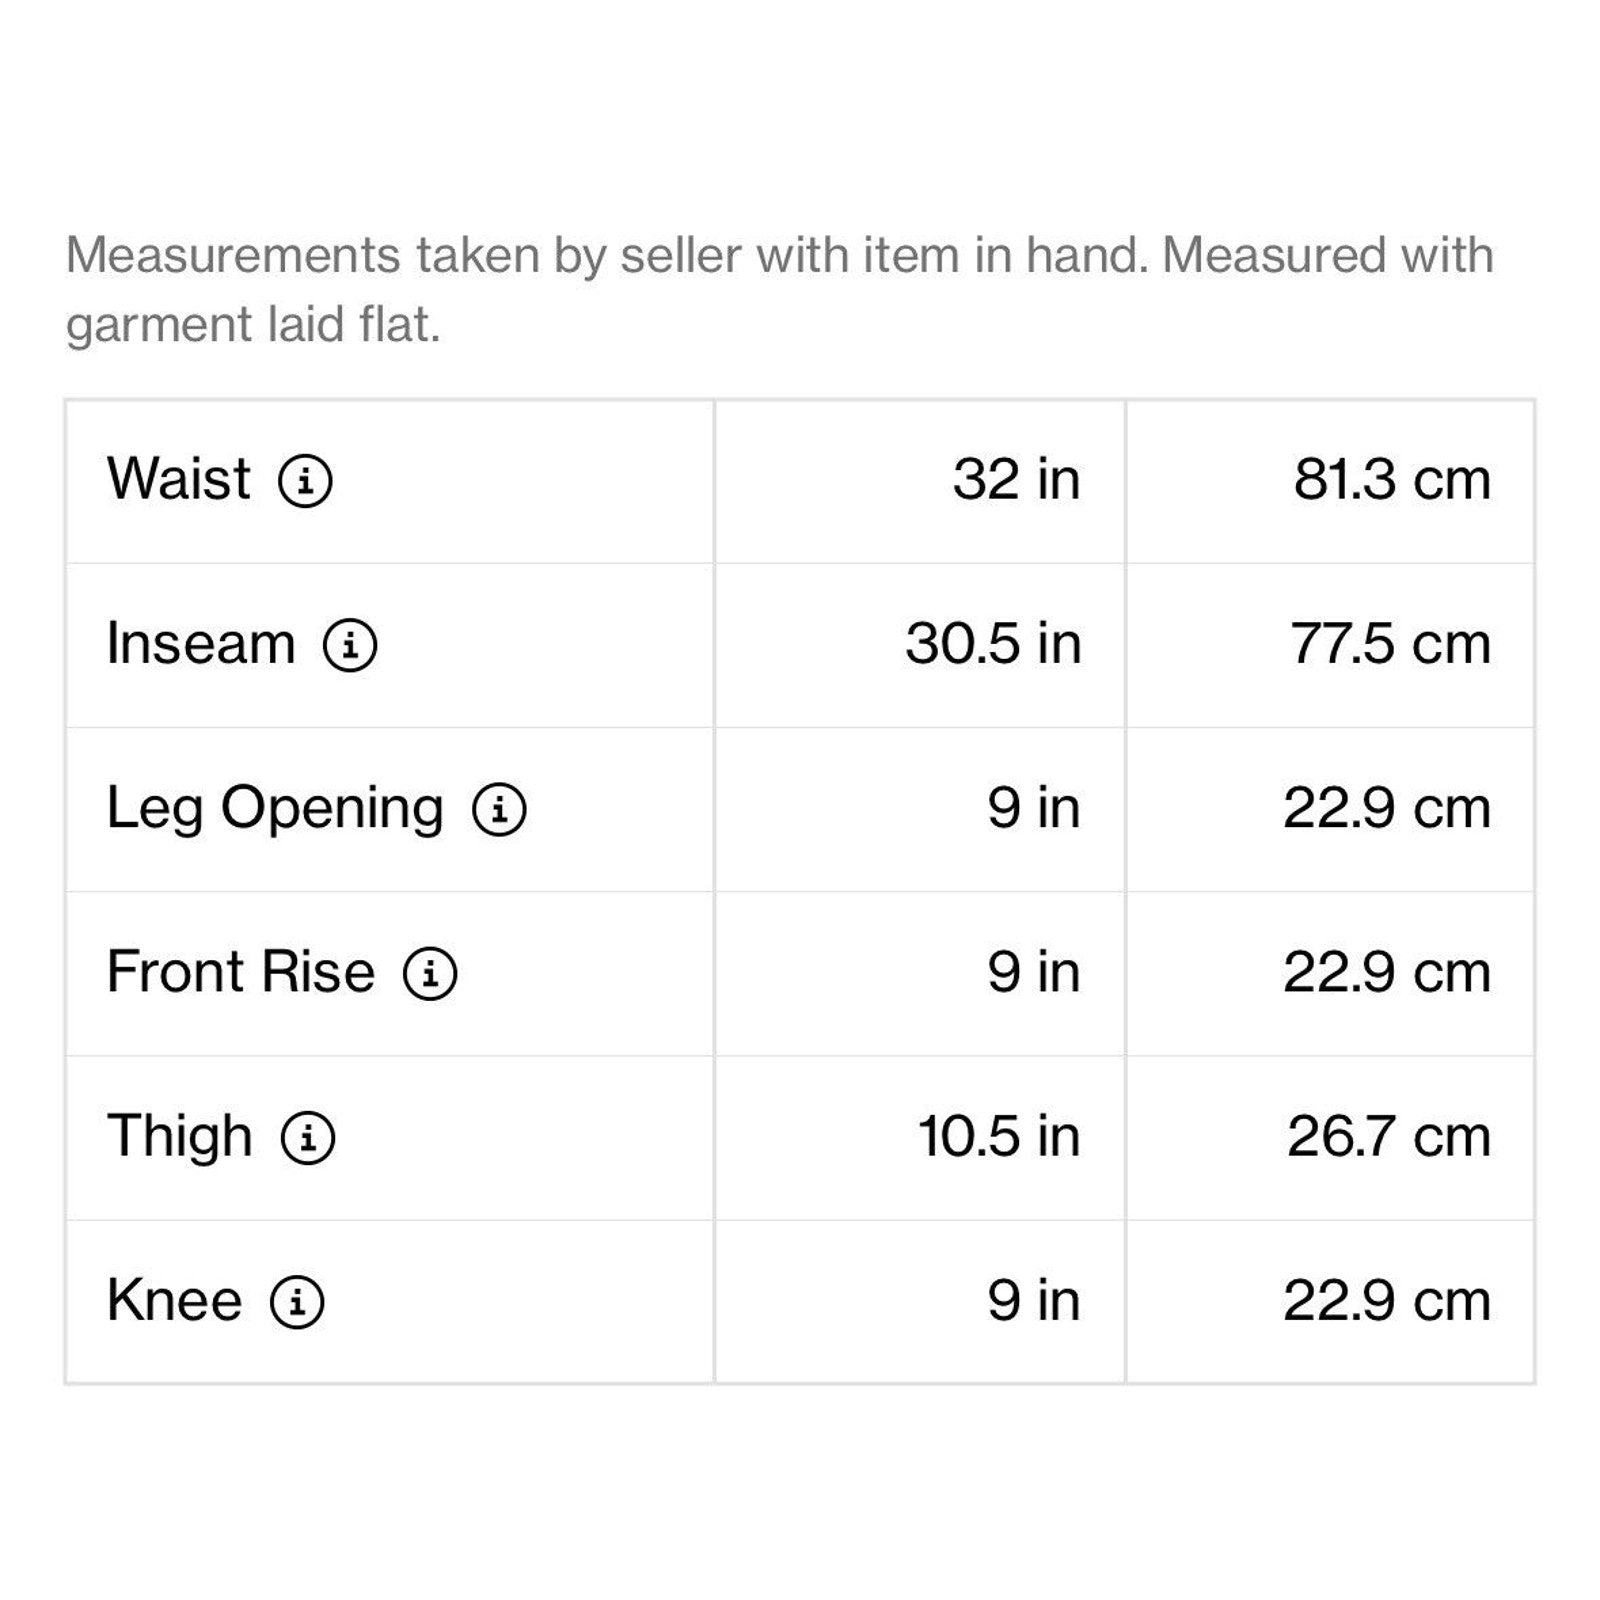Screen dimensions: 1600x1600
Task: Click the info icon beside Thigh
Action: pos(308,1138)
